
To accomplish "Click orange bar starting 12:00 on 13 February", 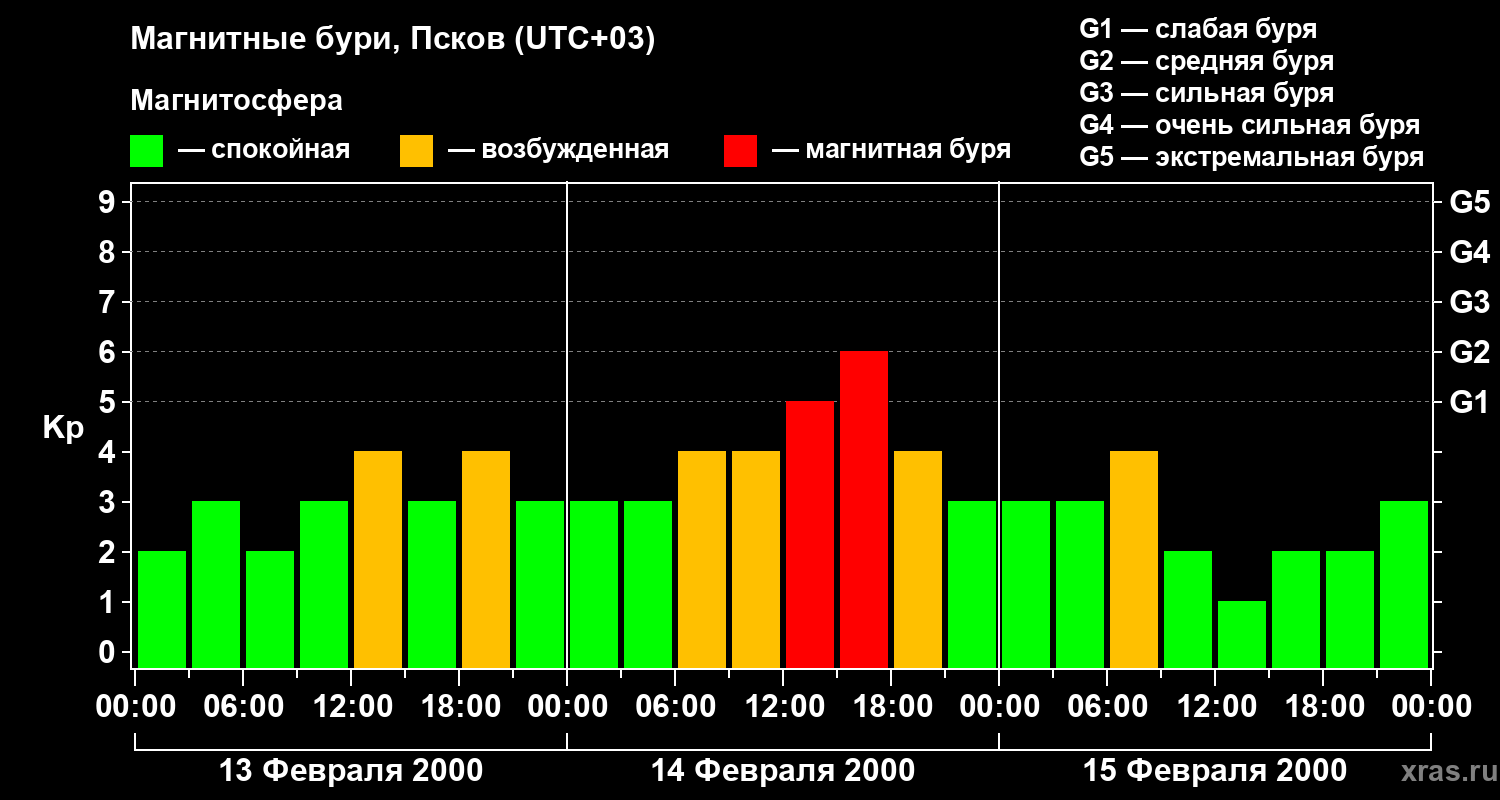I will (x=378, y=559).
